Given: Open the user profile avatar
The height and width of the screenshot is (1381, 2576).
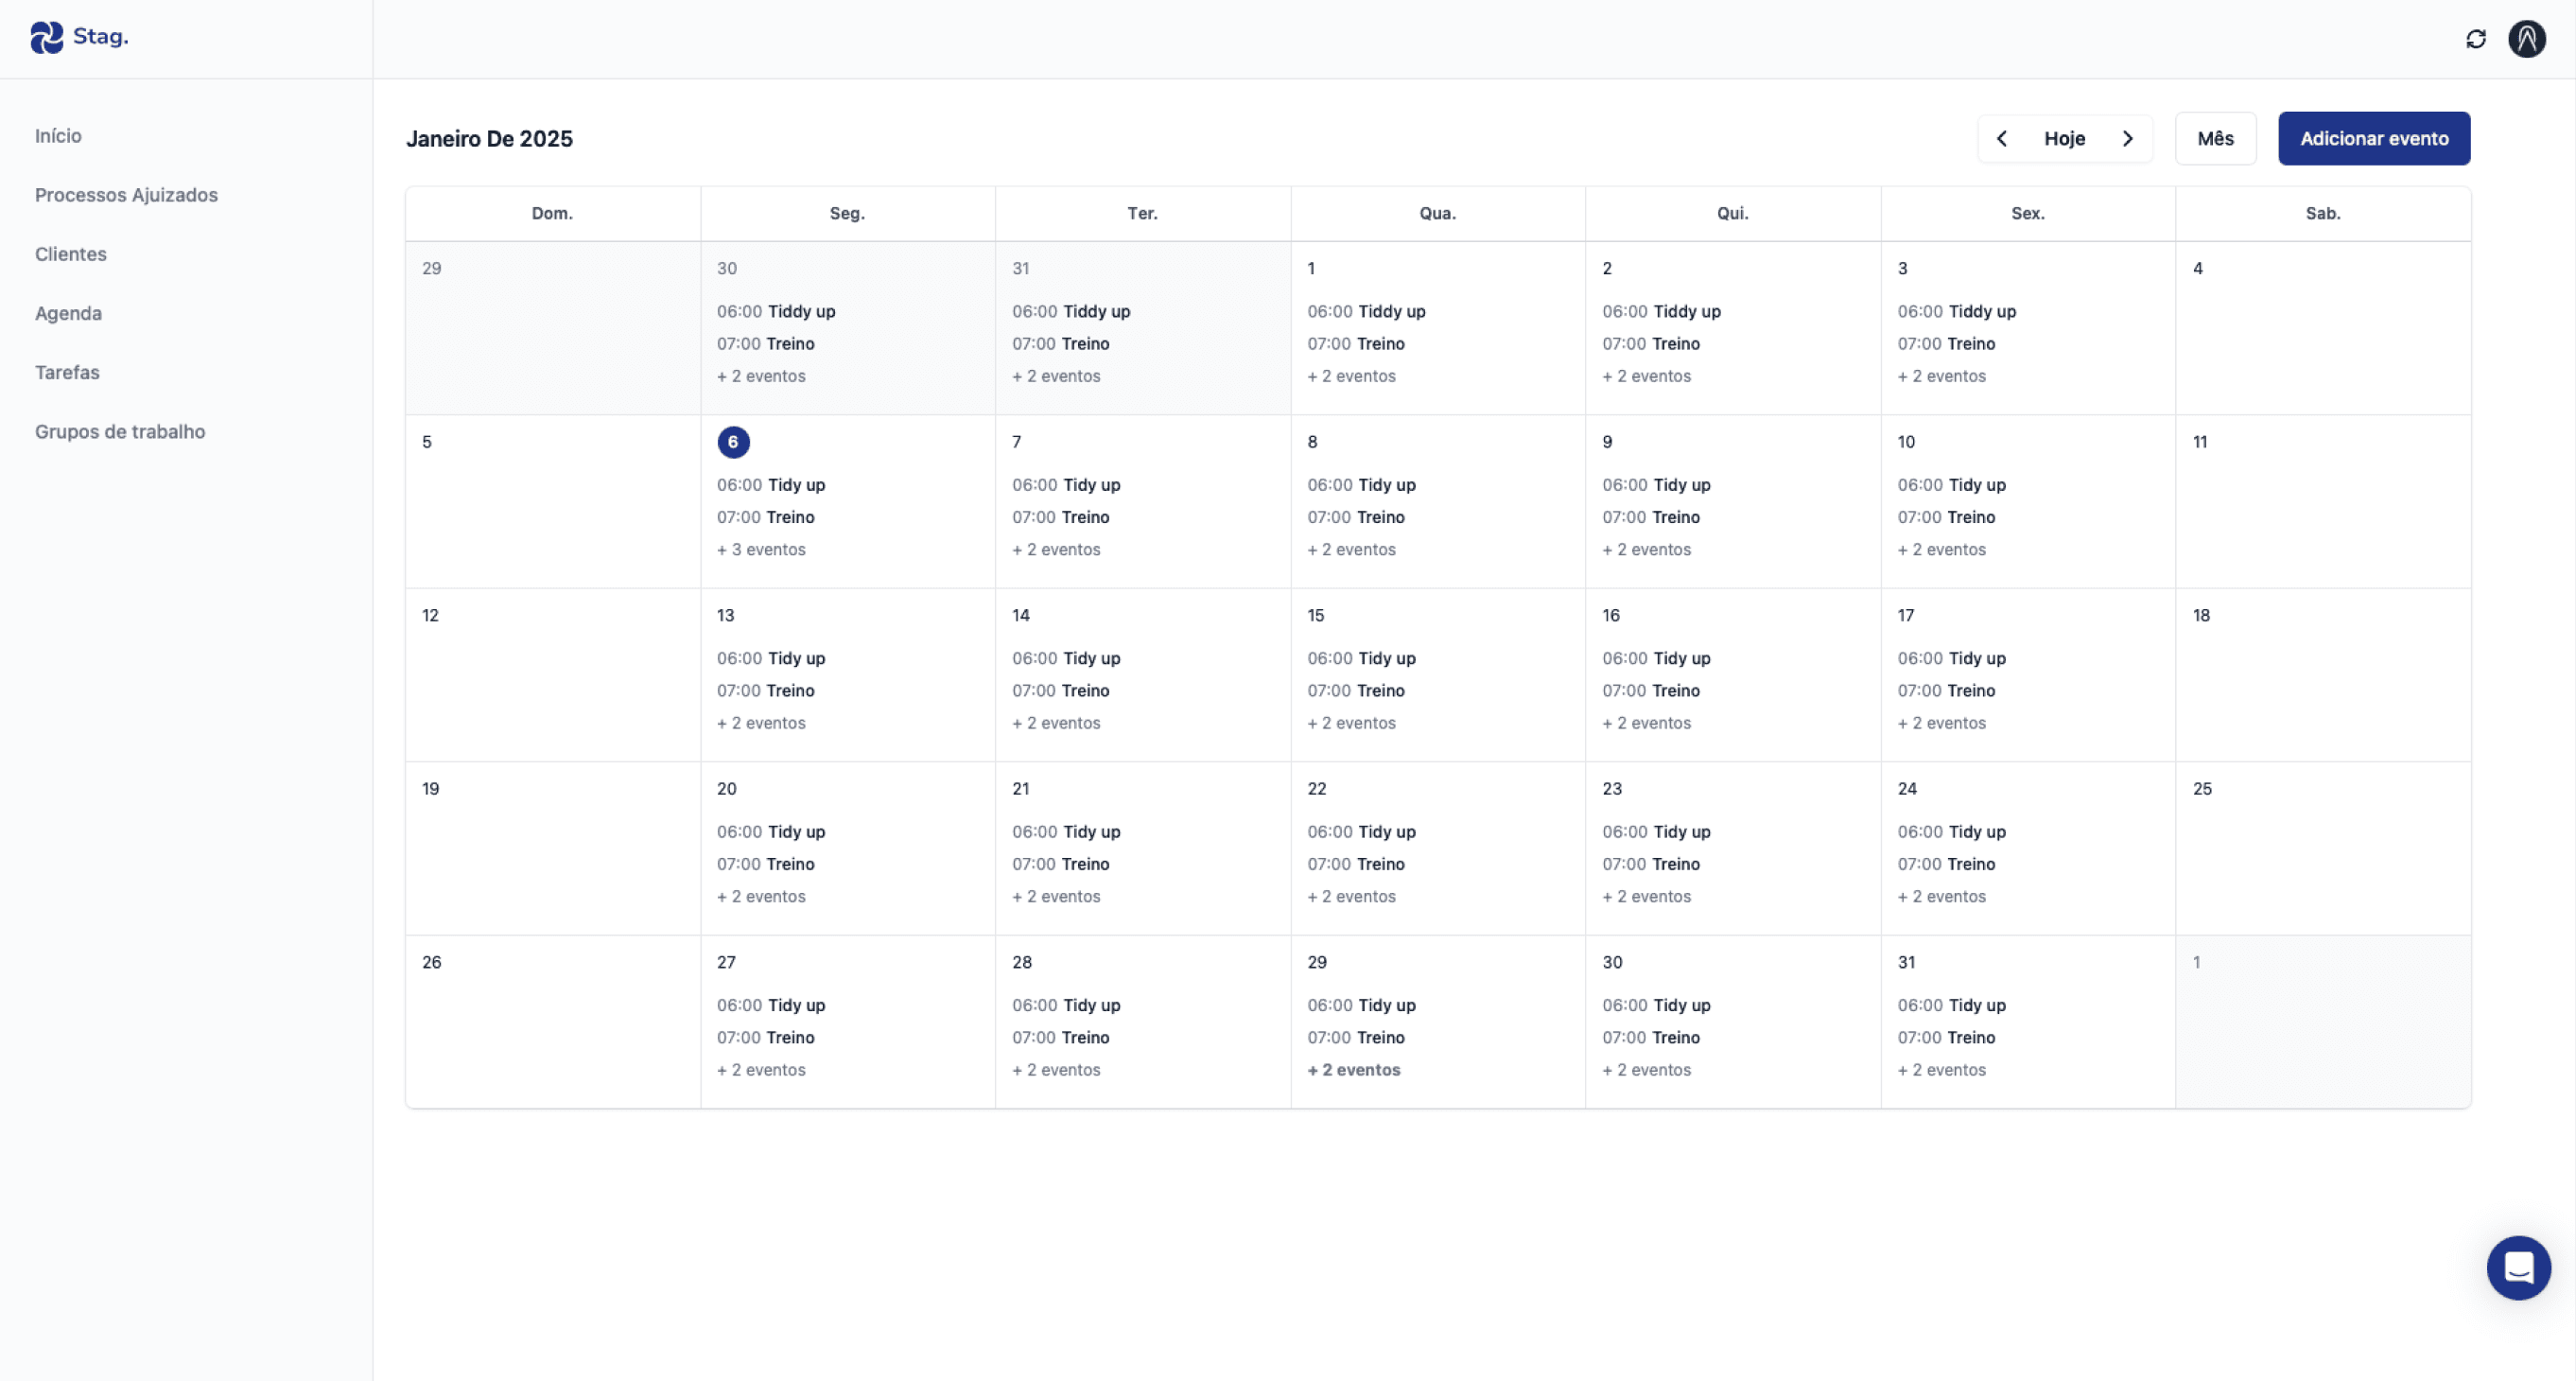Looking at the screenshot, I should click(2526, 39).
